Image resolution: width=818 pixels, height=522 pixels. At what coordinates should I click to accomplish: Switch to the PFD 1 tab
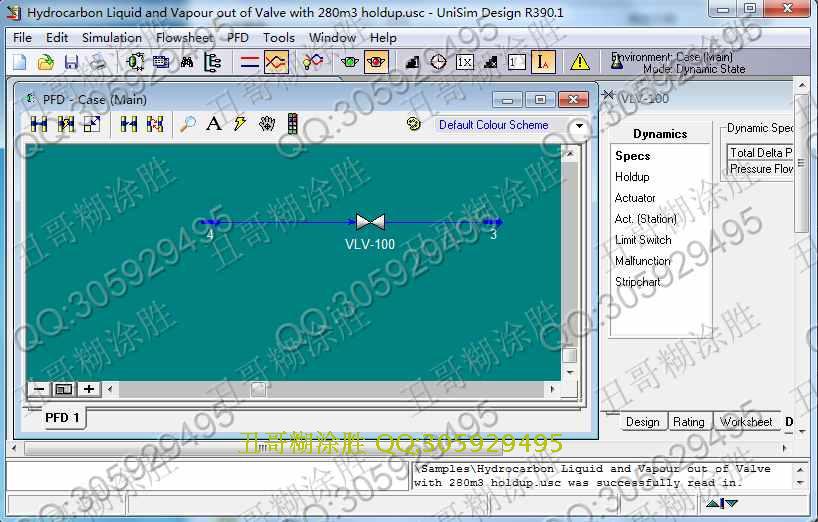[62, 418]
